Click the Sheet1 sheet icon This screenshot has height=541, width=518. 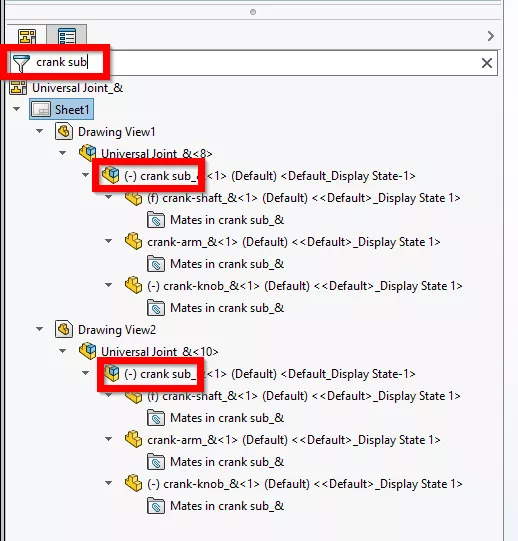[x=41, y=110]
